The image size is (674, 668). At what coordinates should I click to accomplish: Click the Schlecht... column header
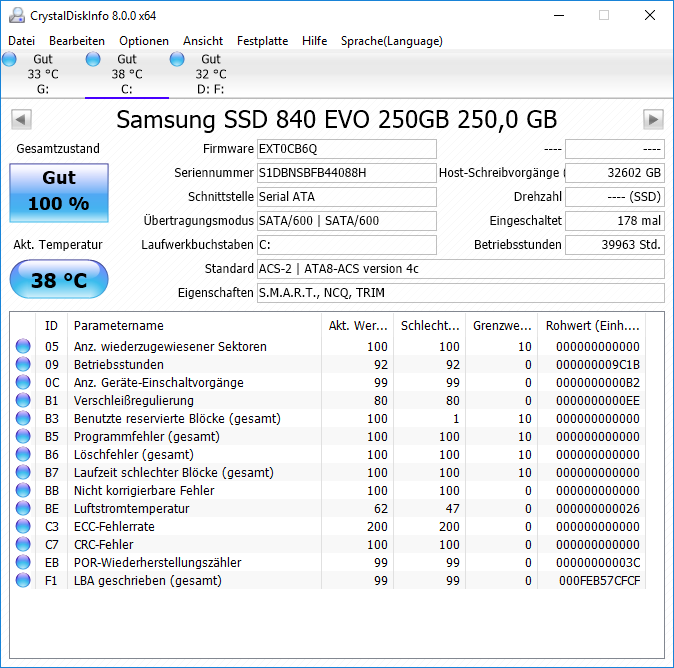tap(429, 326)
